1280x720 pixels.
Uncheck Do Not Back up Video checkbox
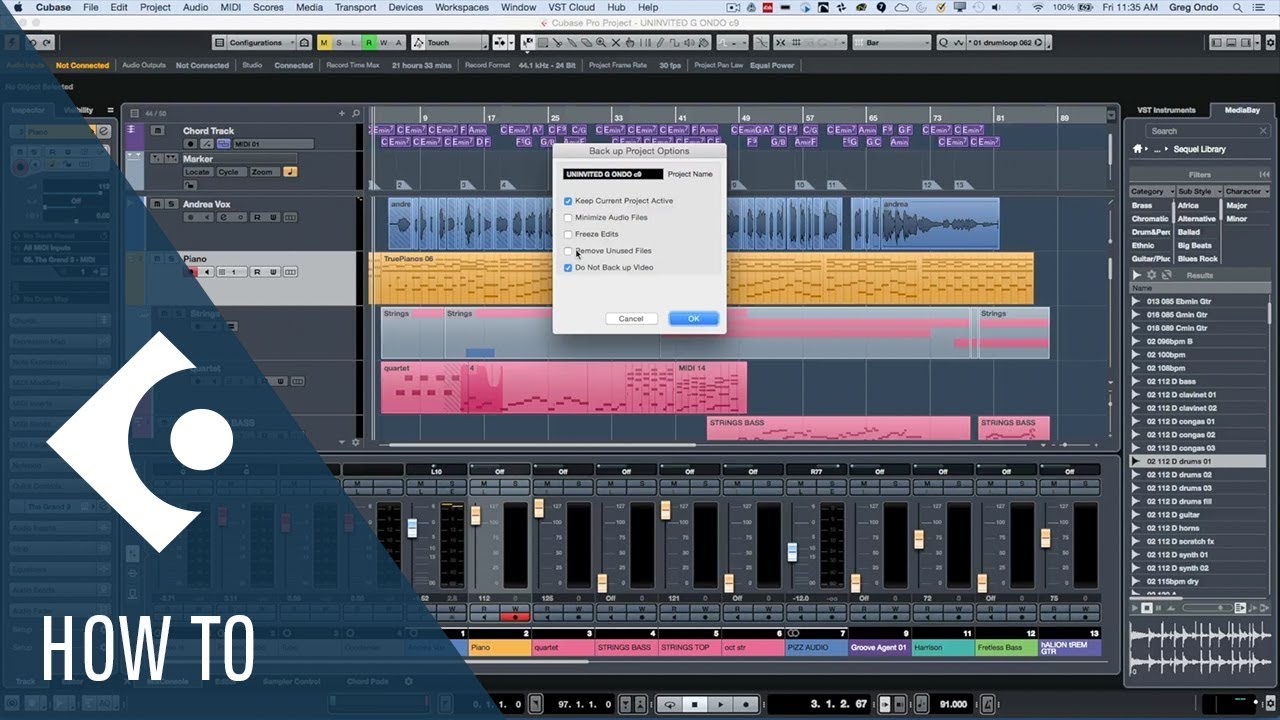pos(568,268)
